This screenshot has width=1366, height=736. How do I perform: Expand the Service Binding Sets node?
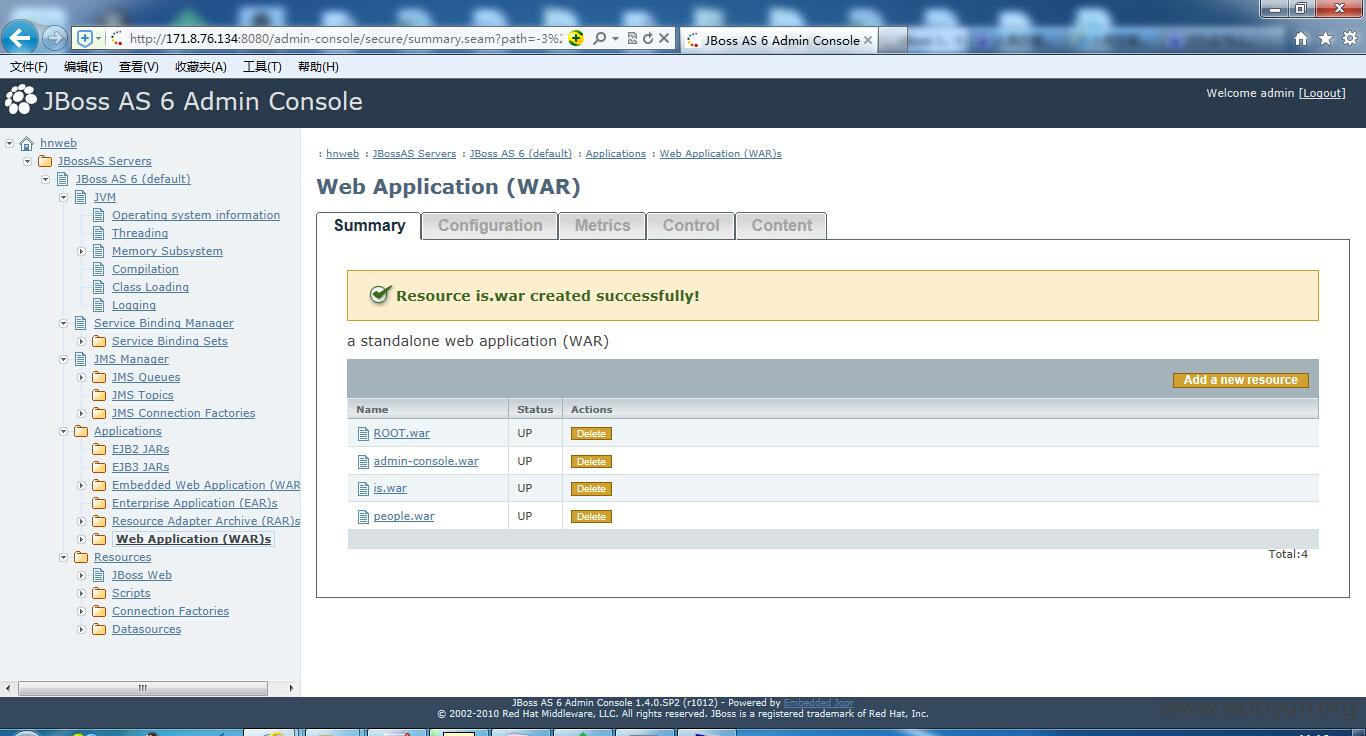82,341
